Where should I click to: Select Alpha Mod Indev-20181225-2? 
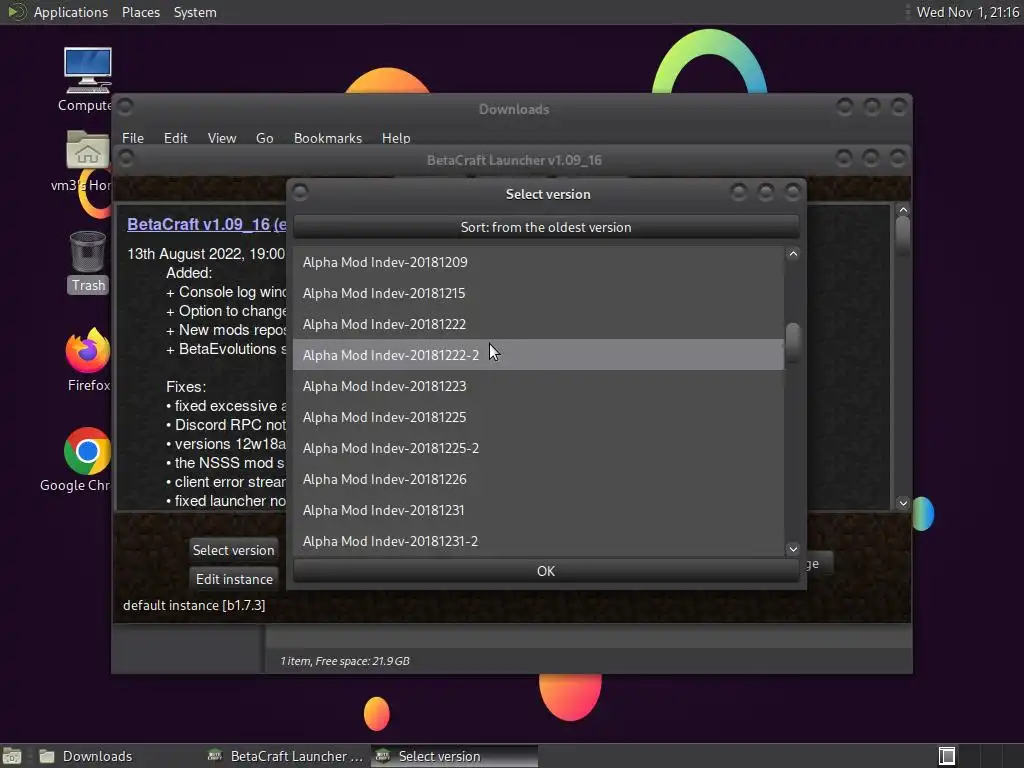[x=538, y=448]
